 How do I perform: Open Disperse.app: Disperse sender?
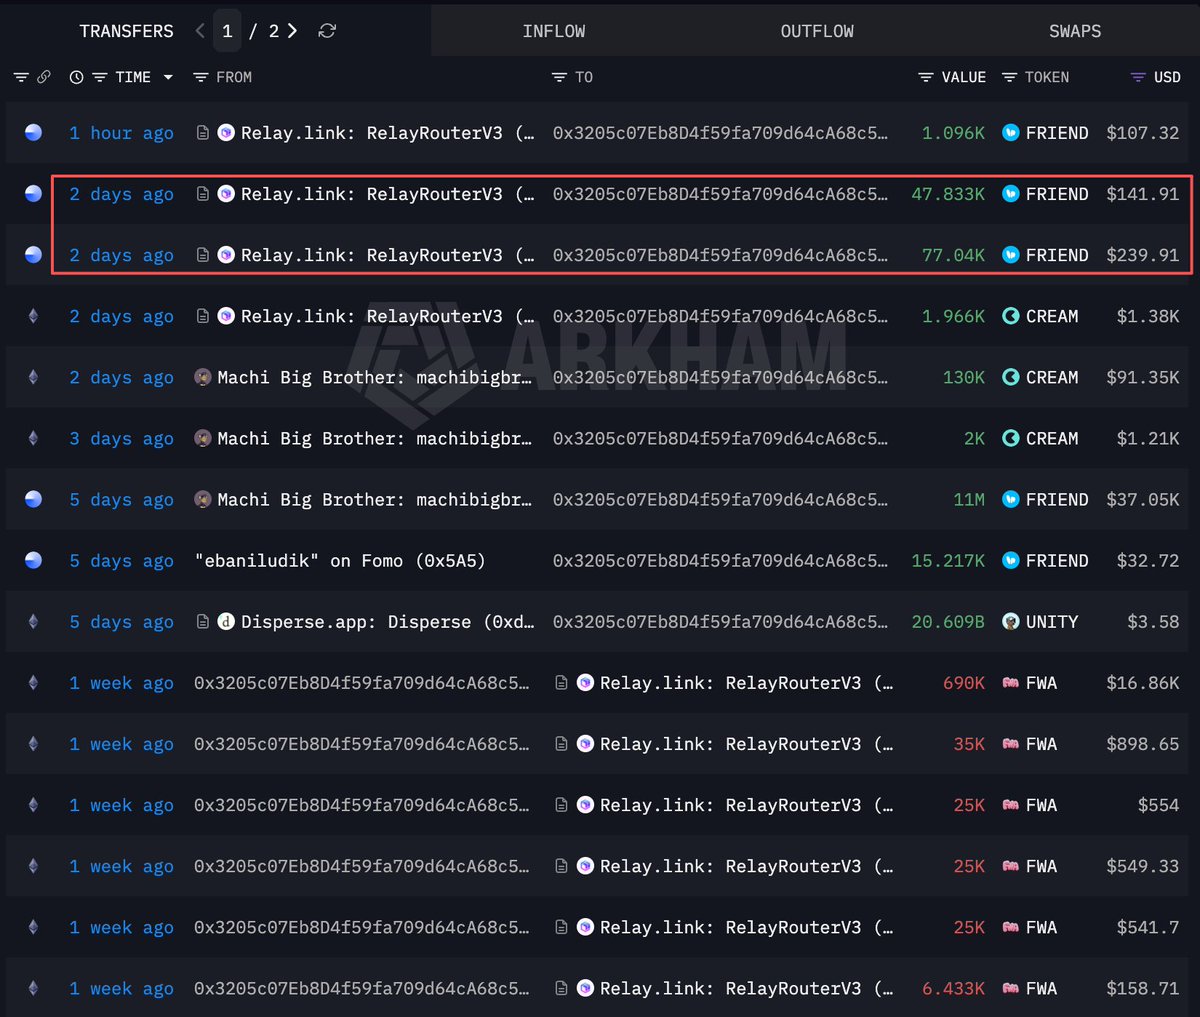tap(387, 621)
